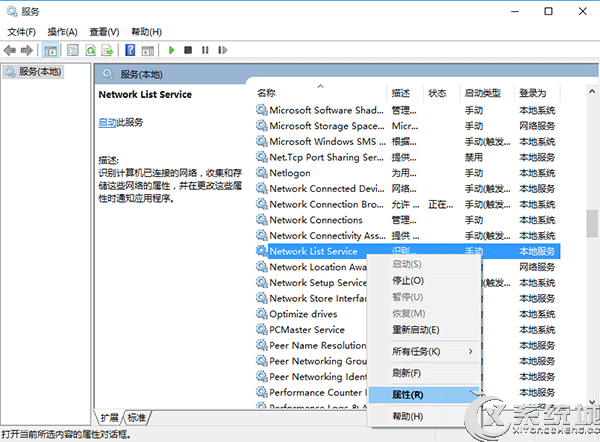Click the properties sheet toolbar icon
This screenshot has width=600, height=442.
click(x=73, y=50)
